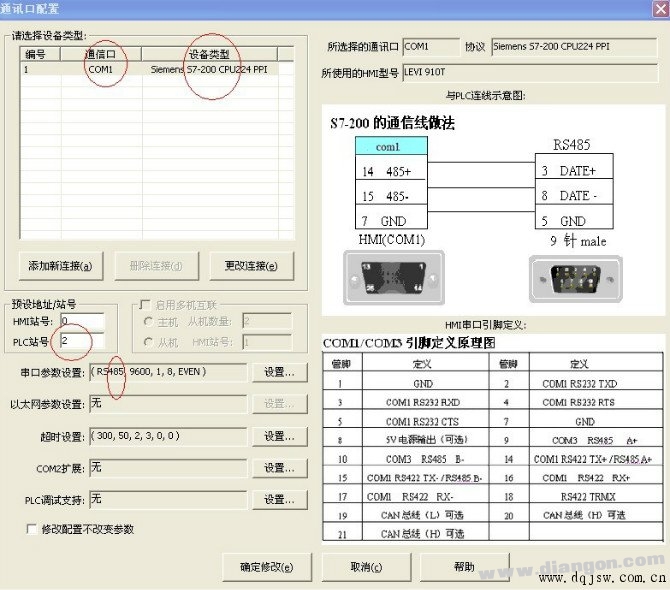Click 'COM1 RS422 TX- /RS485 B-' cell
670x590 pixels.
424,478
